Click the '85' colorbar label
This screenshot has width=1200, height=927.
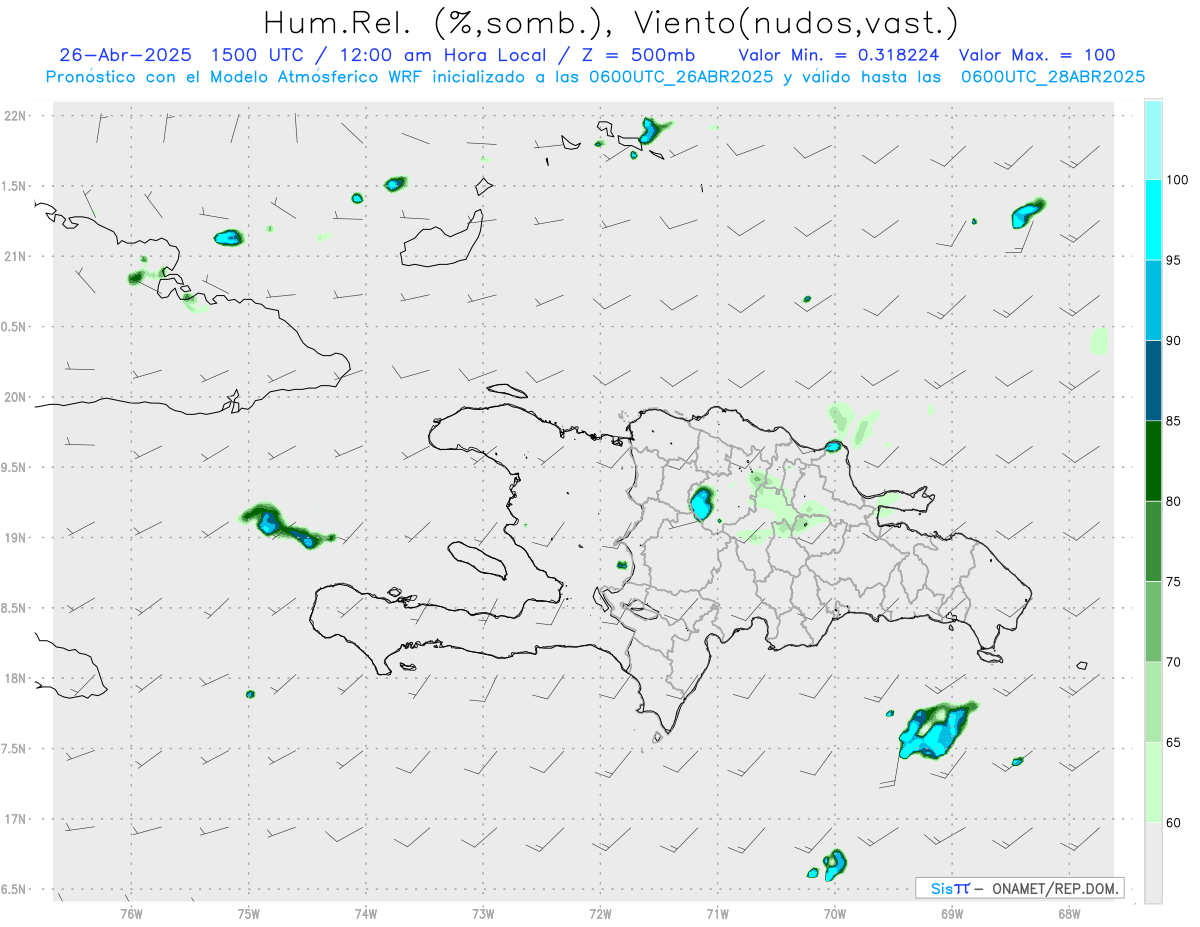[x=1175, y=421]
